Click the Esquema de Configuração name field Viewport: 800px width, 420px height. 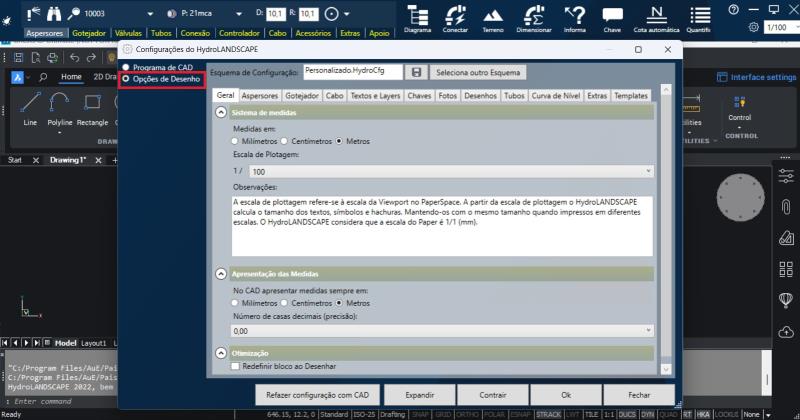[x=352, y=72]
